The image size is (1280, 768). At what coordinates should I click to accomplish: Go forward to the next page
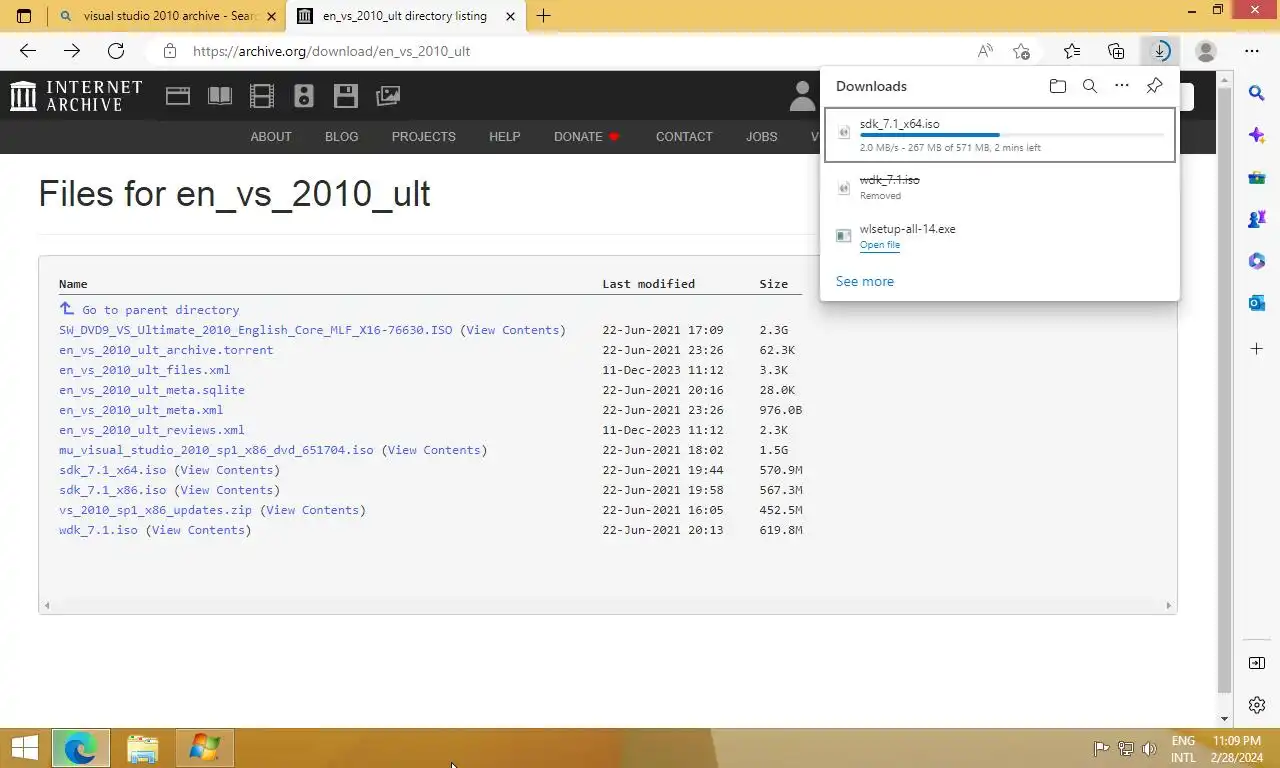pos(72,51)
